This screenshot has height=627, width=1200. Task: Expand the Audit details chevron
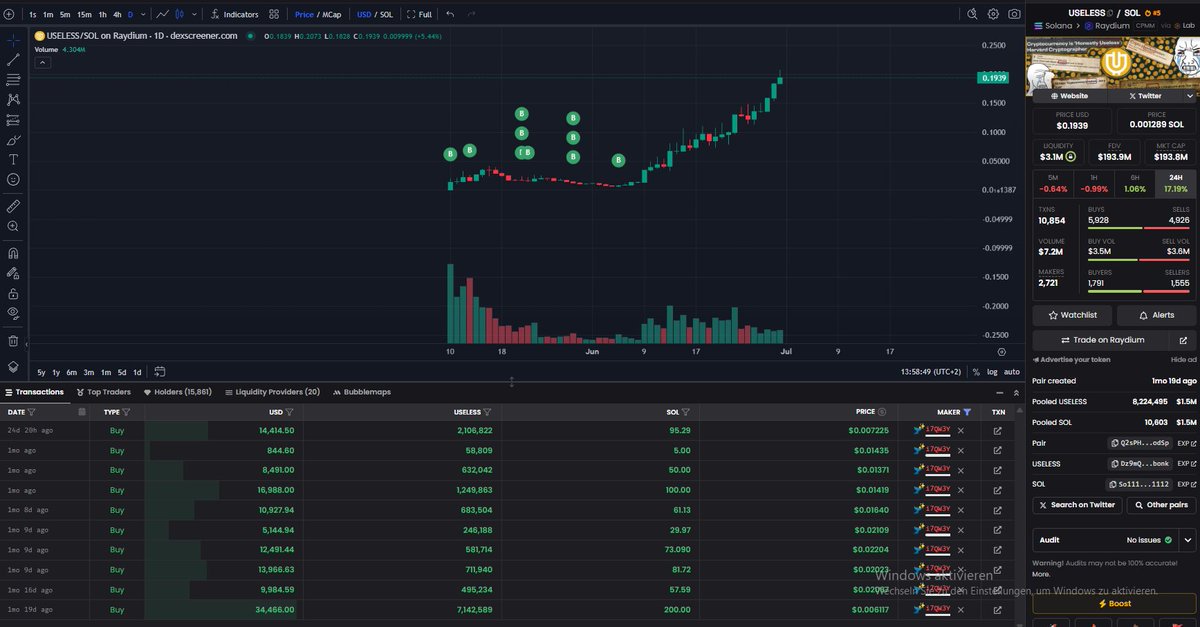tap(1188, 540)
